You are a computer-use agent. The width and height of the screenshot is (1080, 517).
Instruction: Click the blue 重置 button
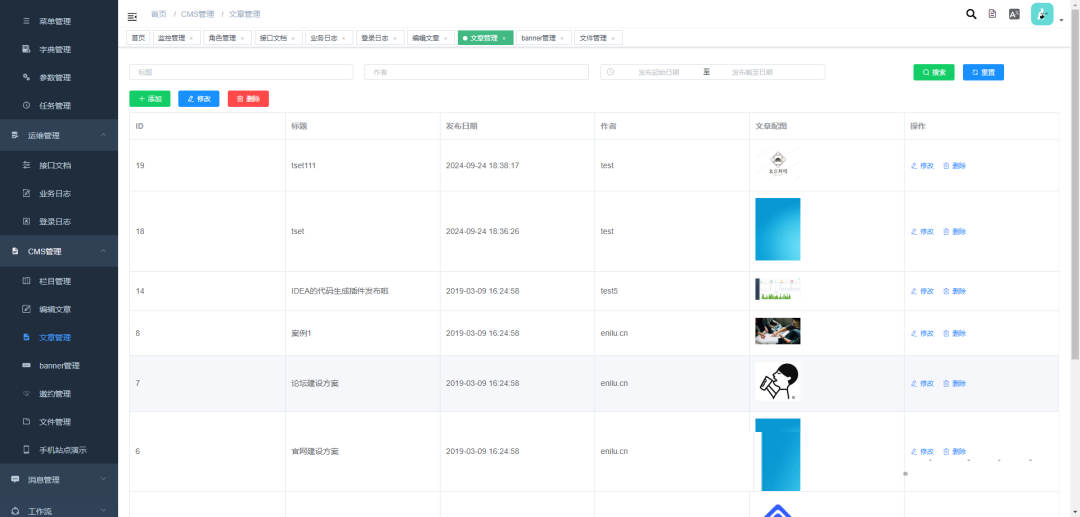pyautogui.click(x=983, y=72)
